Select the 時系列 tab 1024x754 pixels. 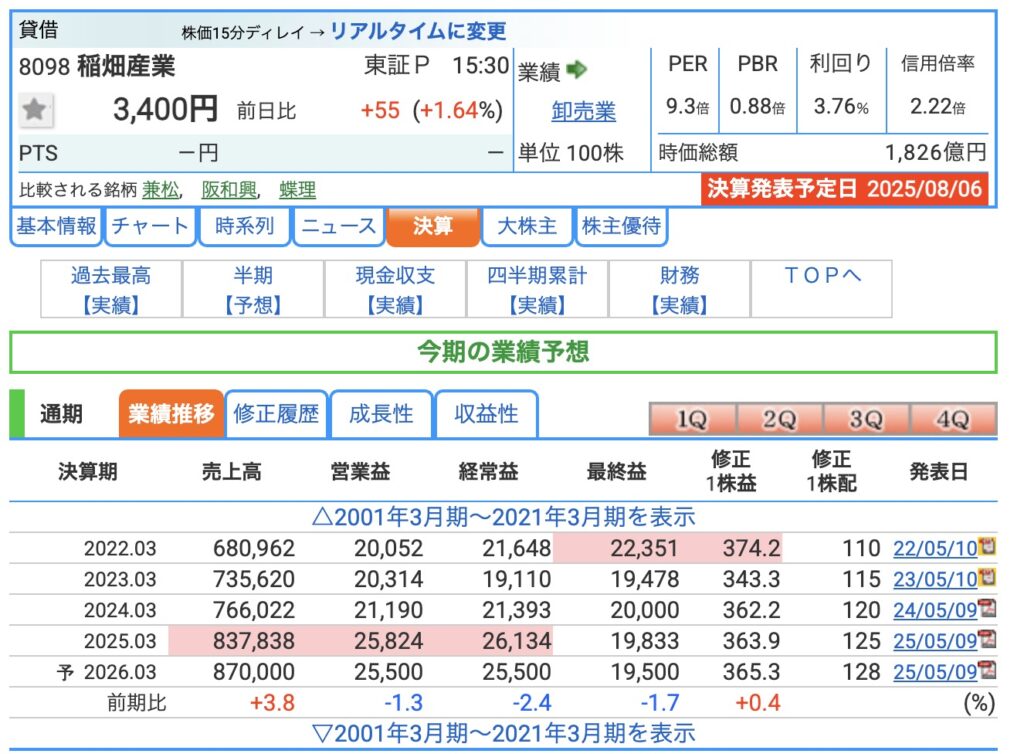click(x=244, y=227)
